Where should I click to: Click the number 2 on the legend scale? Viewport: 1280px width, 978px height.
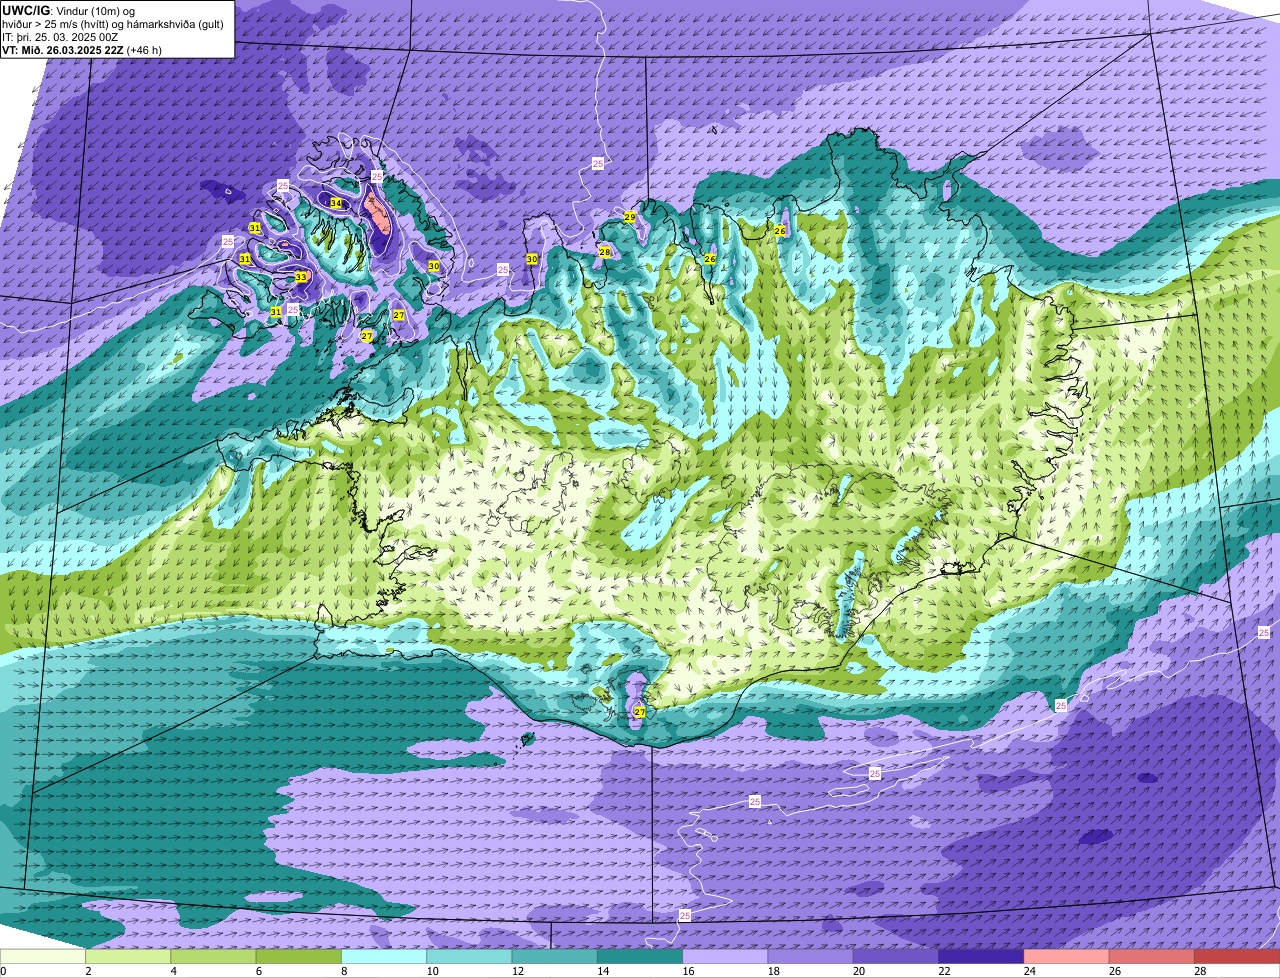point(88,971)
